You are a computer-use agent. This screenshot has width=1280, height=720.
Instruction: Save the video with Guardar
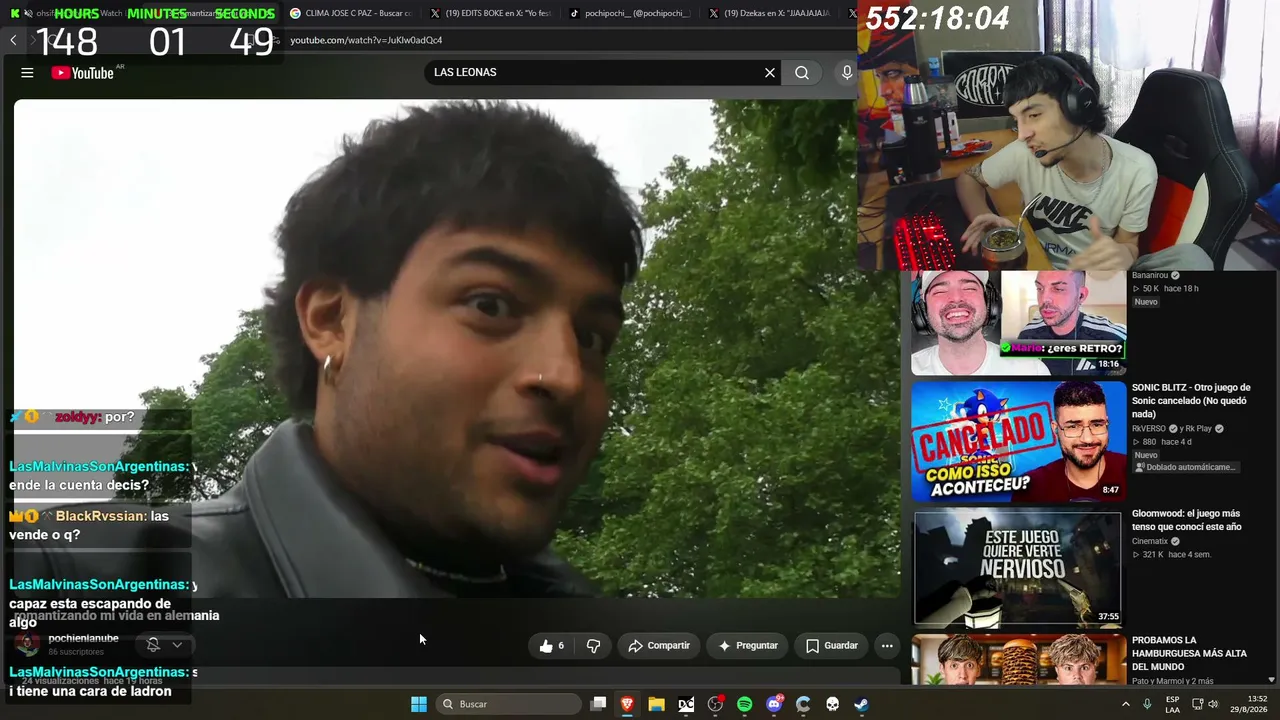tap(832, 646)
